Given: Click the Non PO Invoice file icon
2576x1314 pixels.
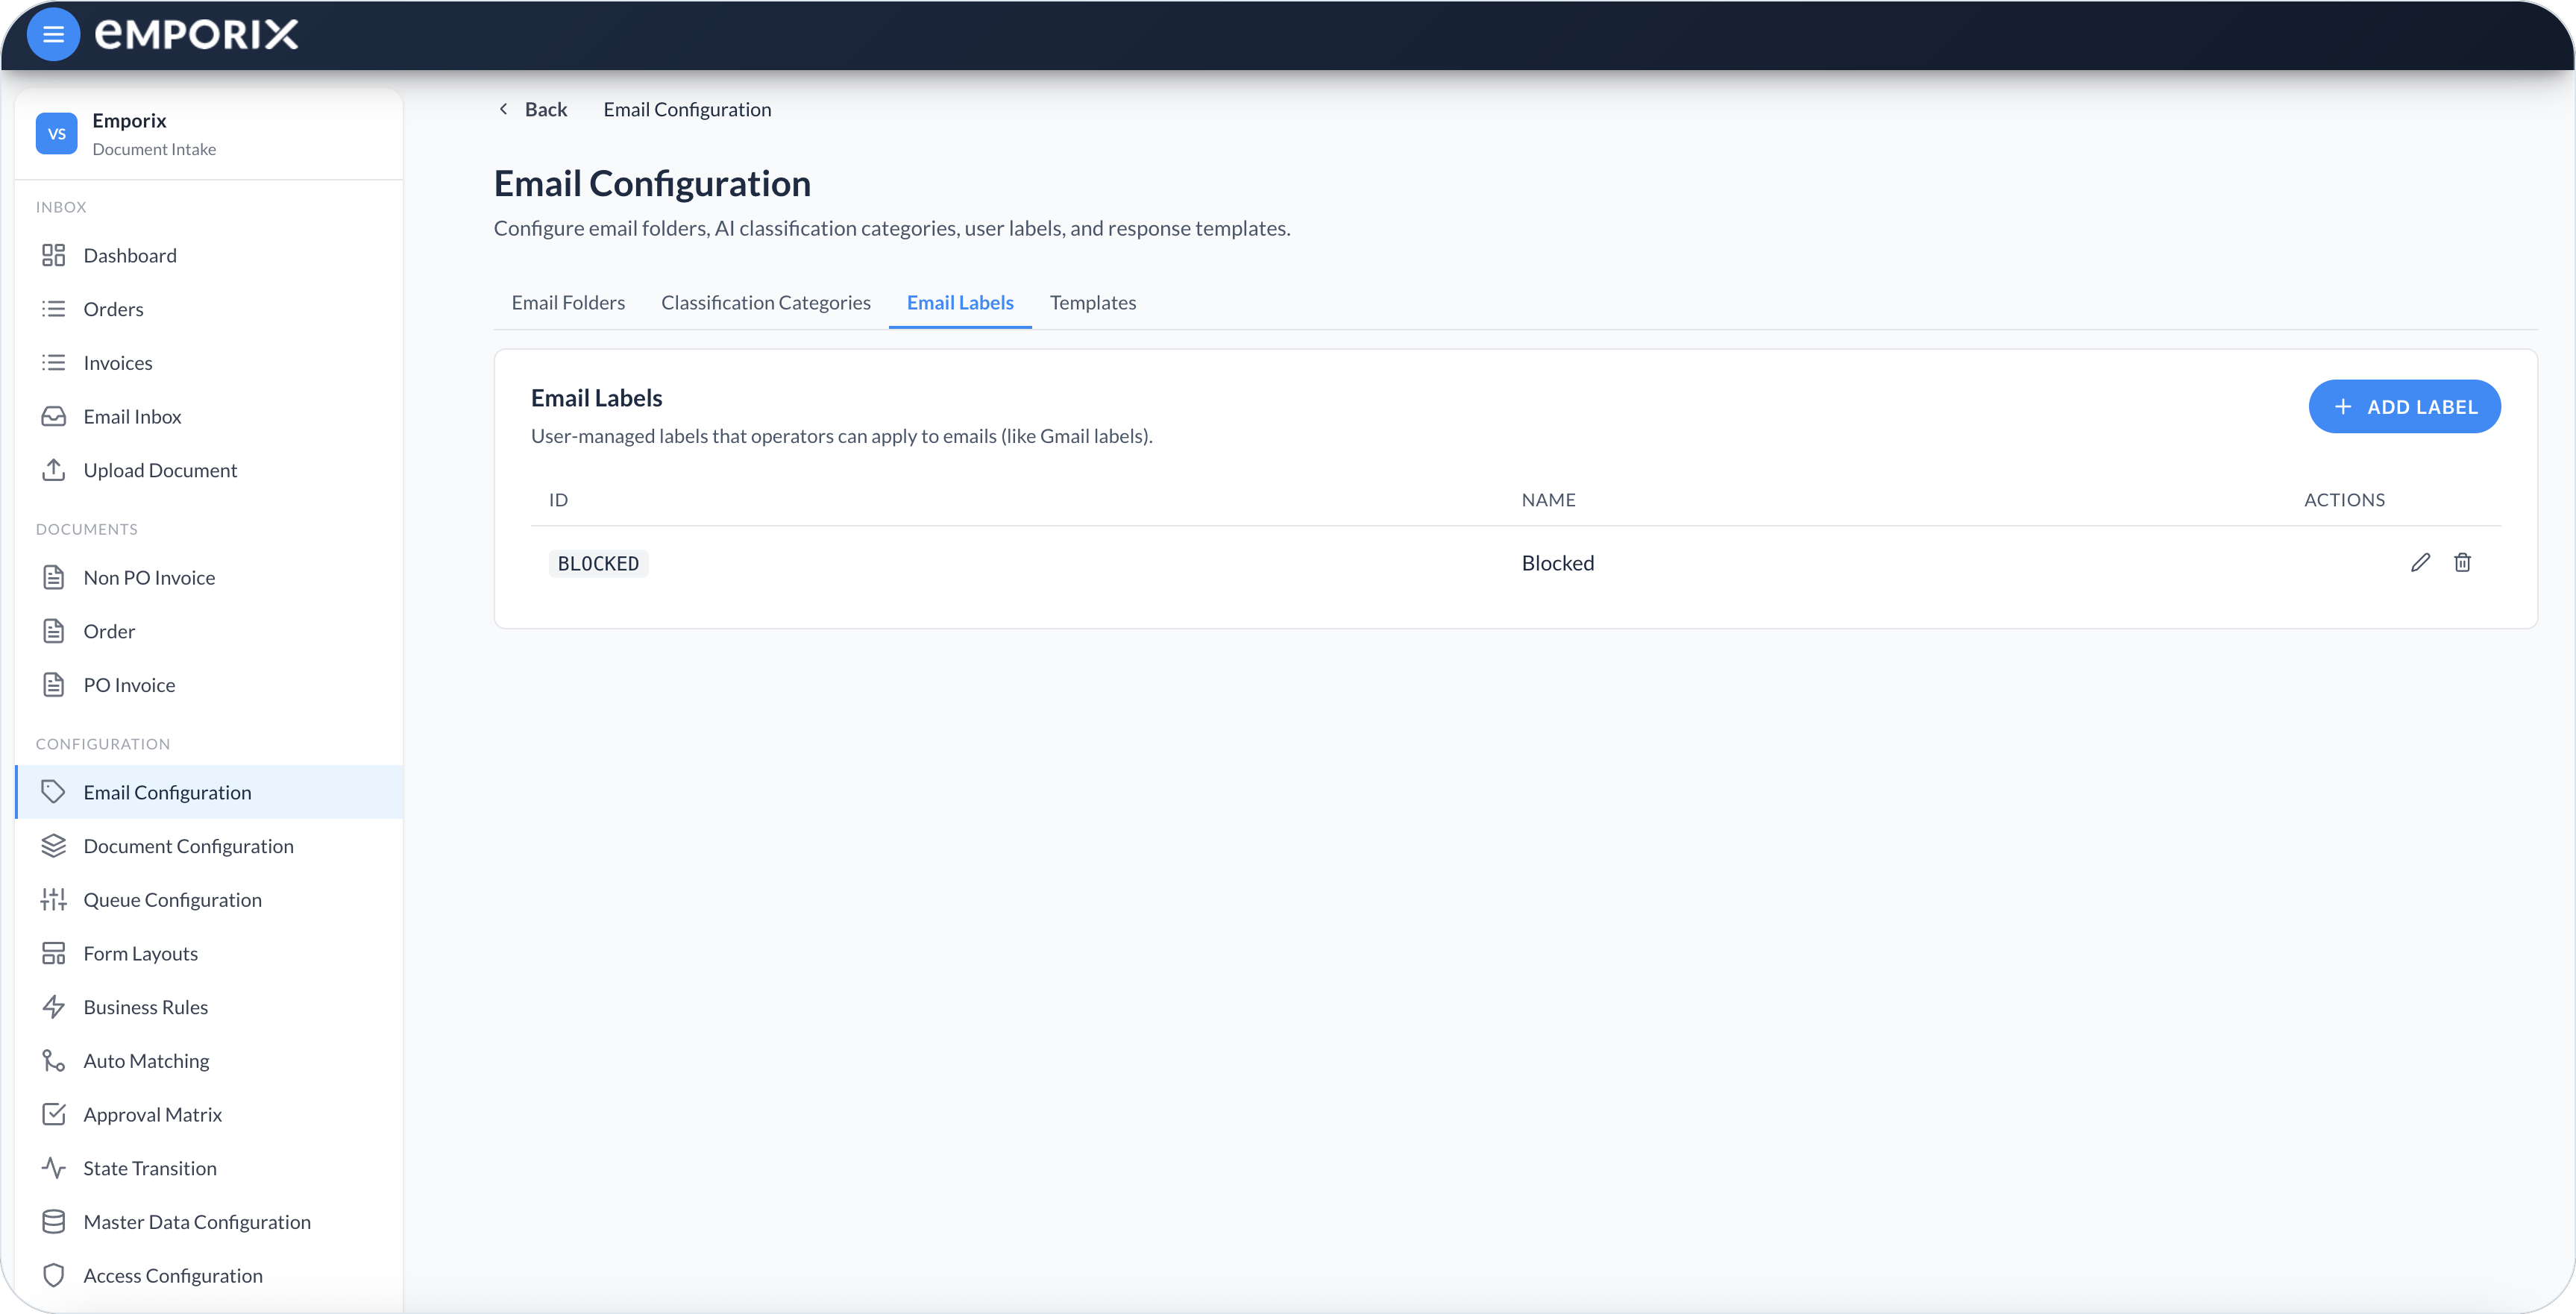Looking at the screenshot, I should tap(53, 577).
